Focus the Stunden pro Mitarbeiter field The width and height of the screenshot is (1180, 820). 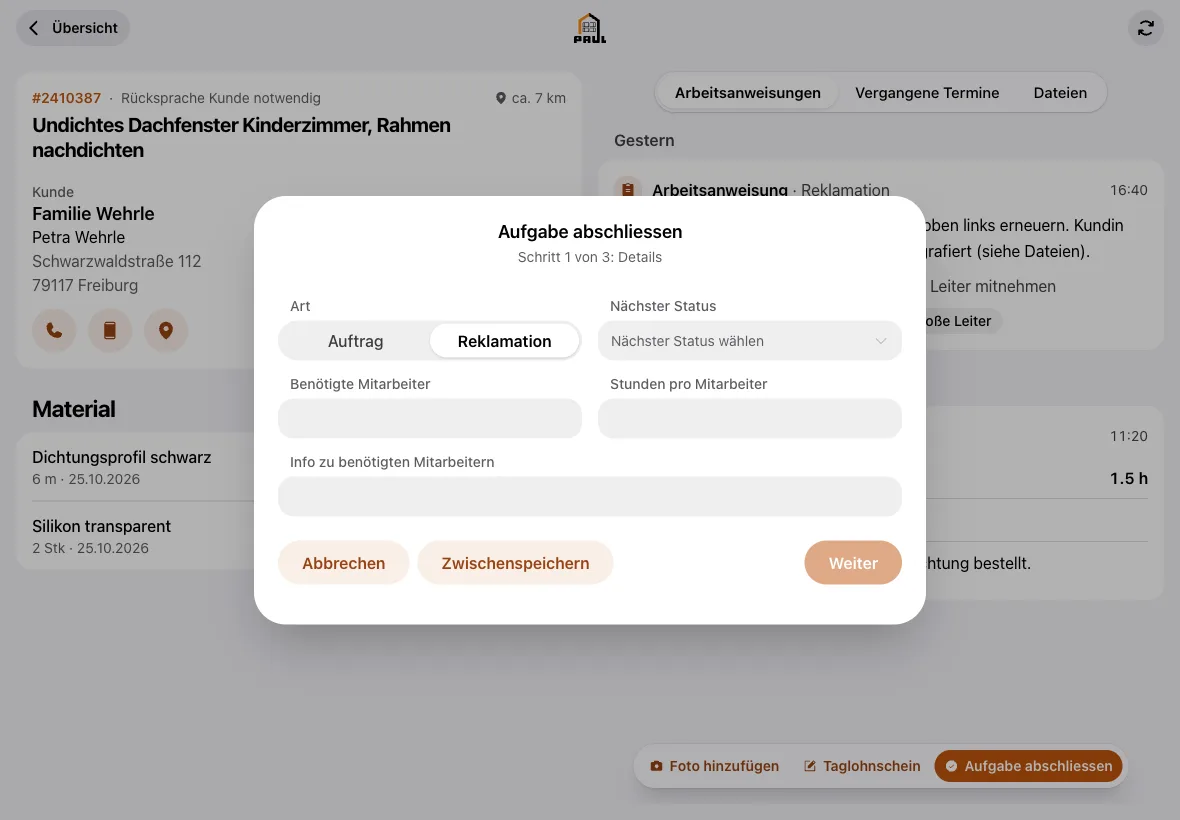click(750, 418)
